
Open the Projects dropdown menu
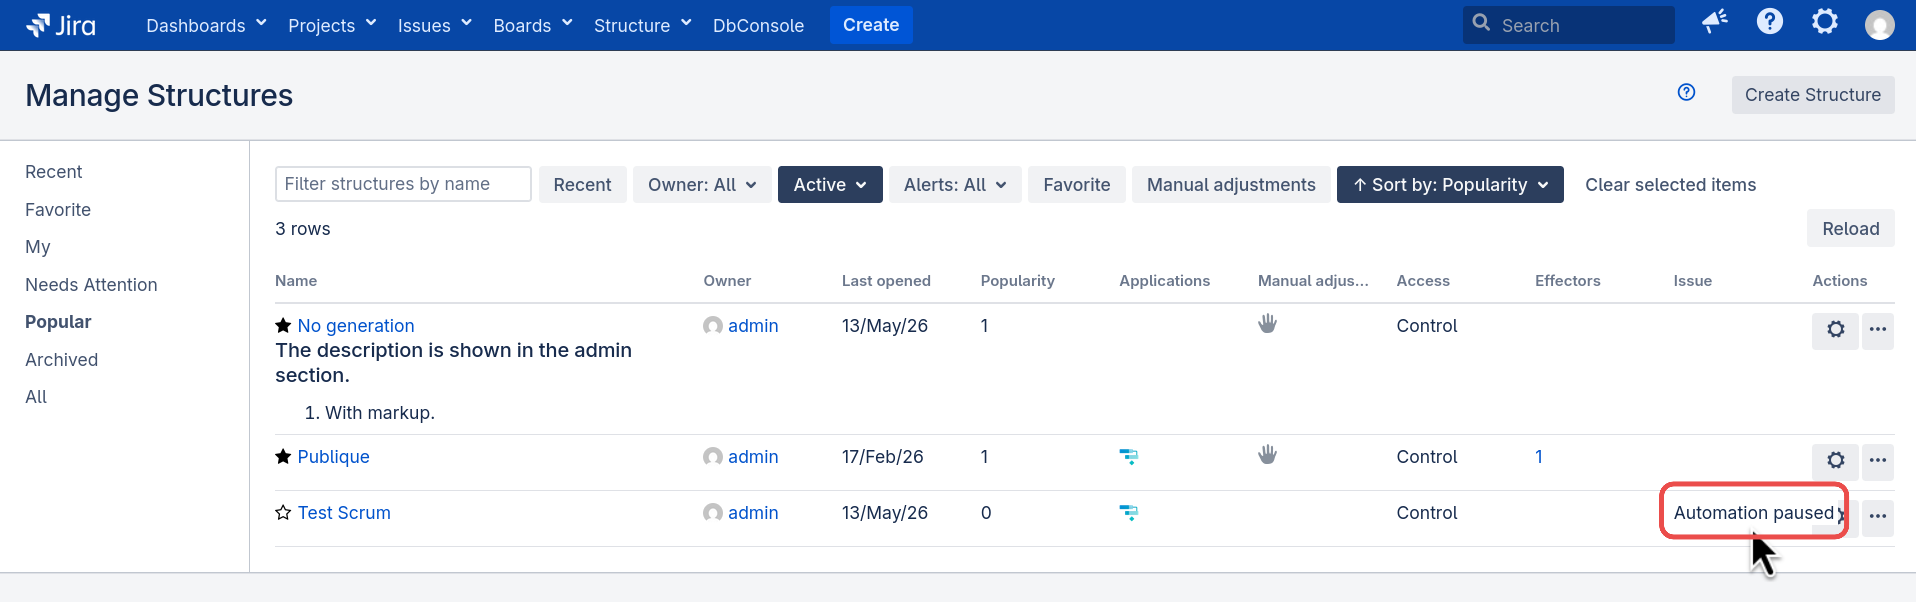pos(332,25)
